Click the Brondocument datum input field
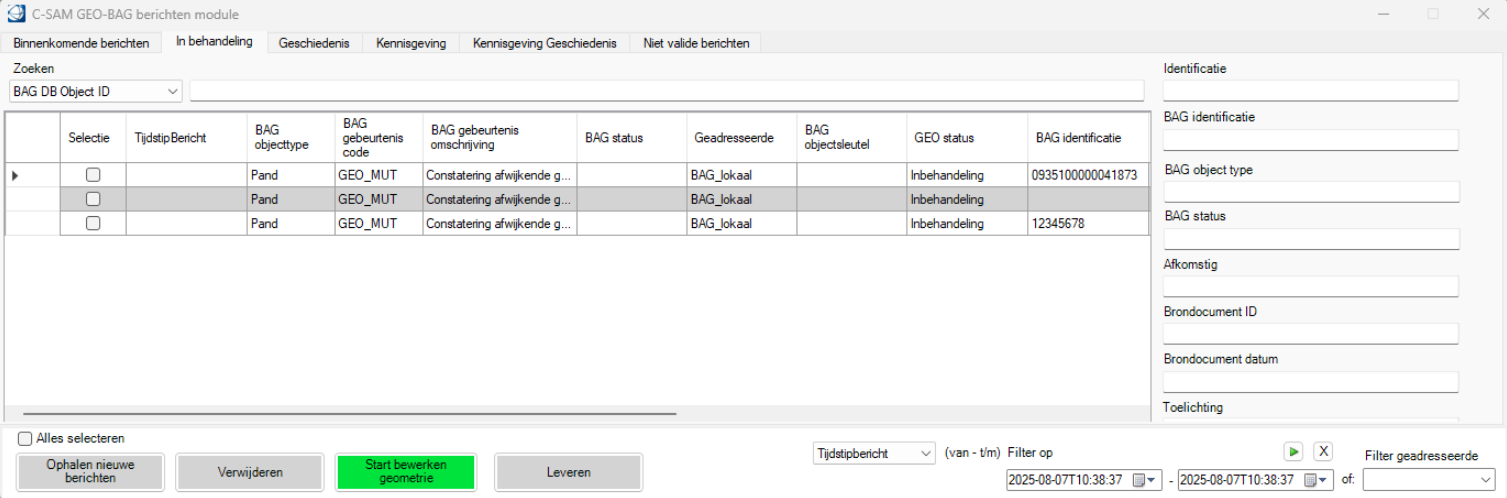1507x498 pixels. click(x=1311, y=382)
